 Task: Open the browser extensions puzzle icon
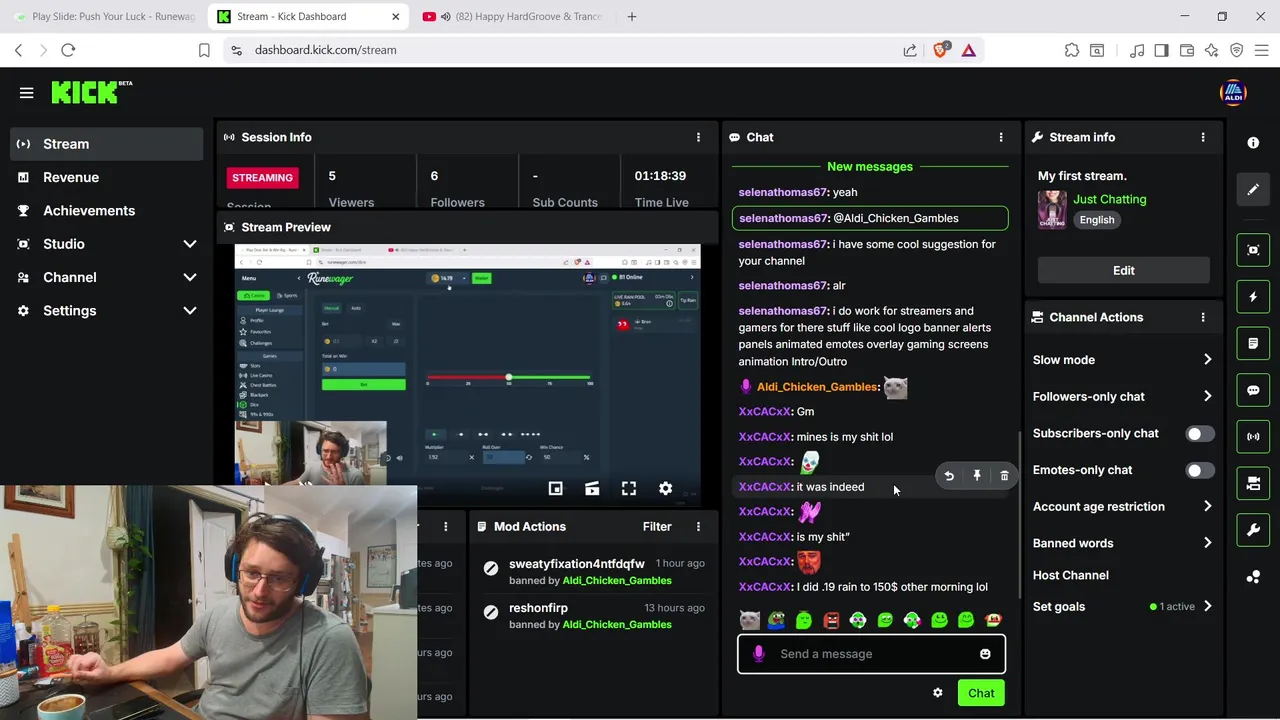pyautogui.click(x=1072, y=50)
